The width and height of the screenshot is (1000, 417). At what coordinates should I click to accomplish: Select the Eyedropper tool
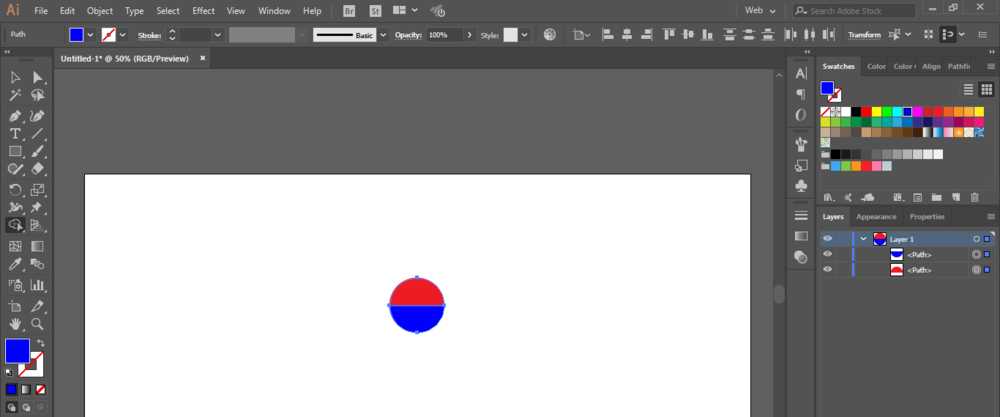point(15,264)
